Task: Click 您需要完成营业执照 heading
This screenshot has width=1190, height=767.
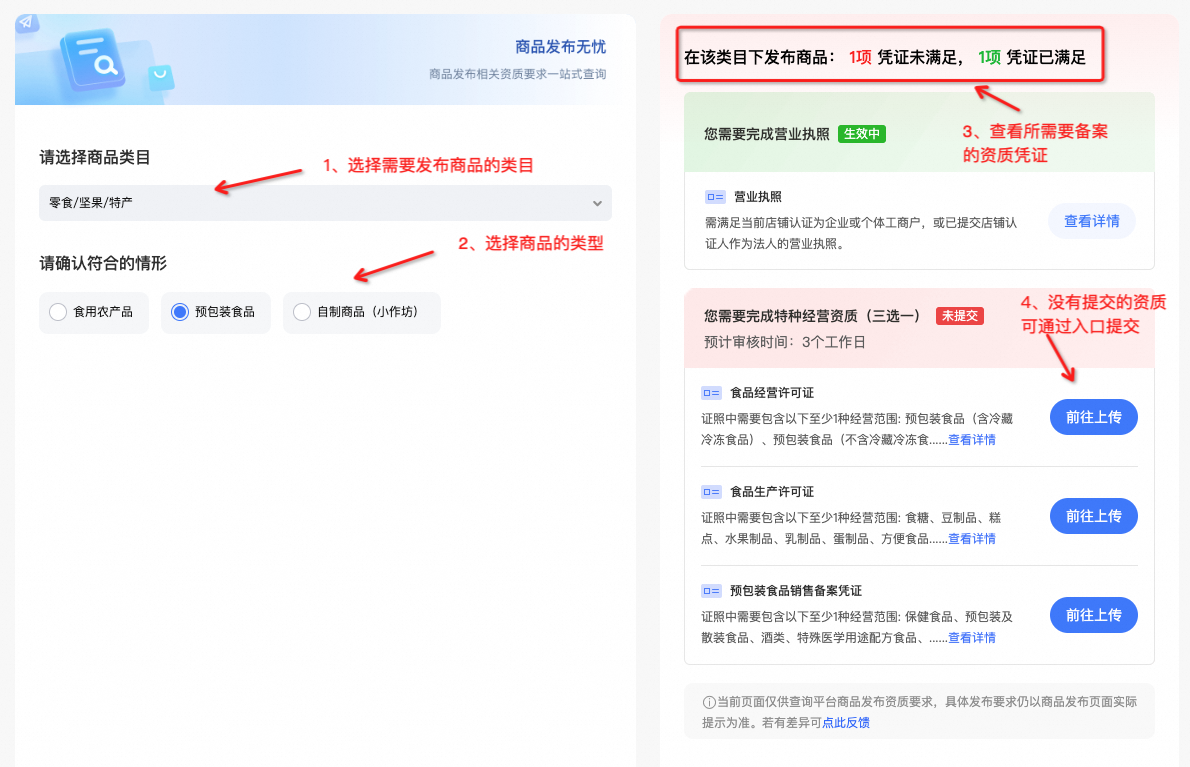Action: pyautogui.click(x=767, y=134)
